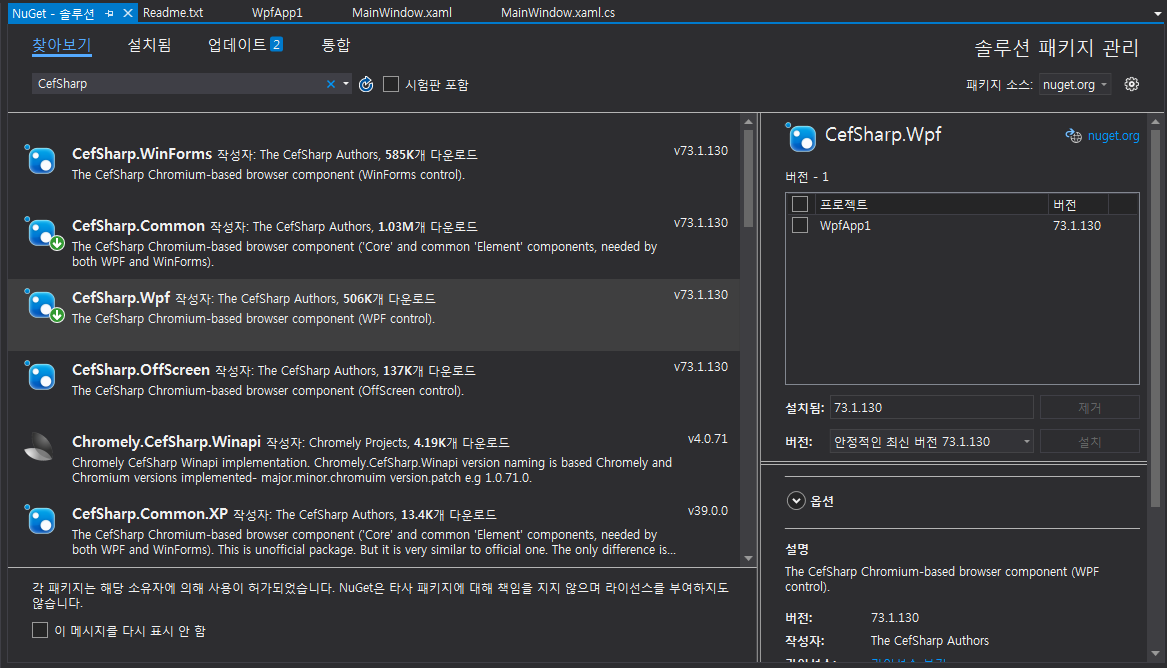Select CefSharp.OffScreen package title

point(141,370)
